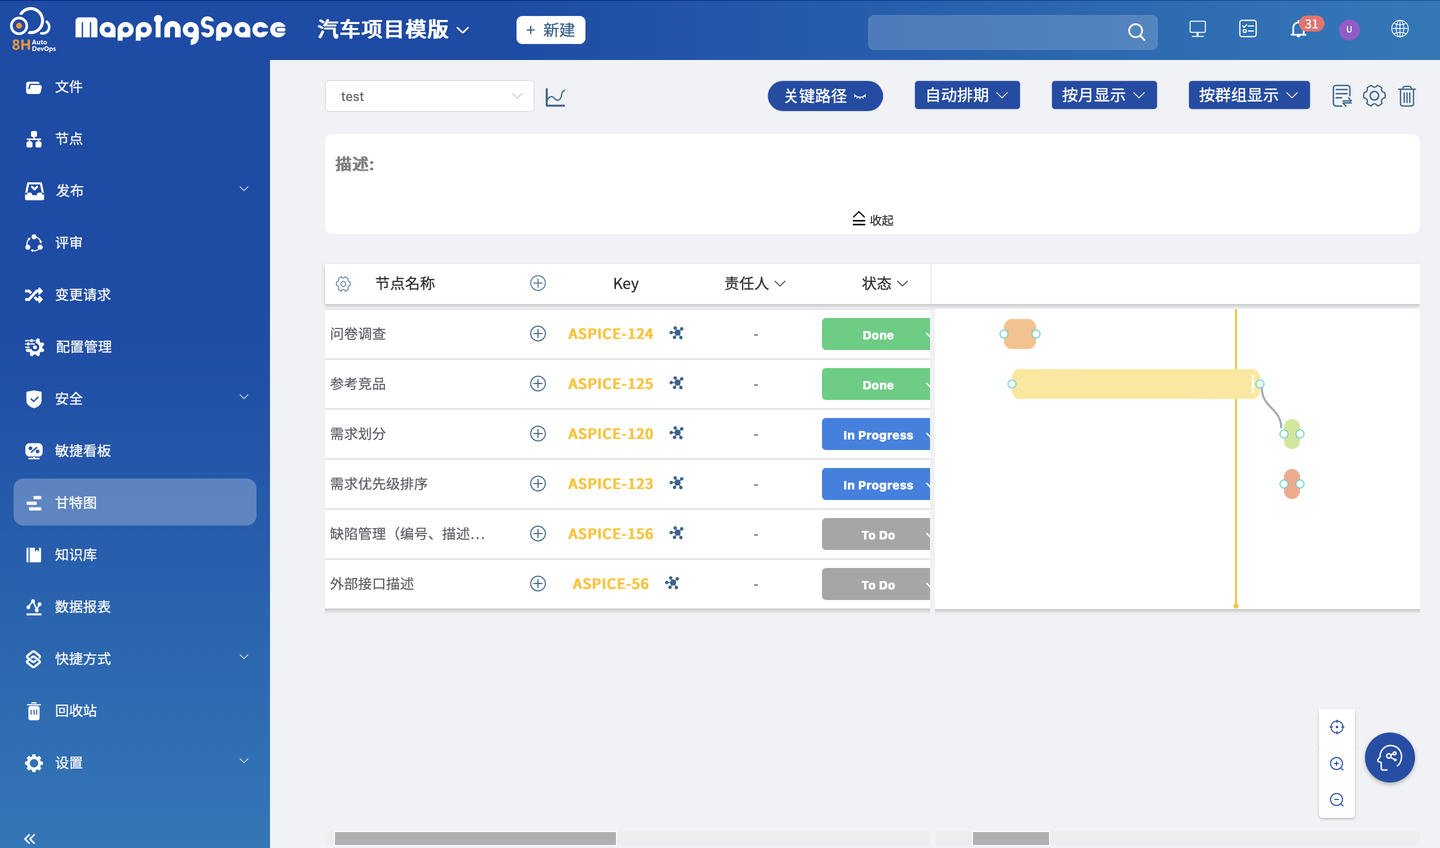Viewport: 1440px width, 848px height.
Task: Open the notifications bell icon
Action: point(1298,29)
